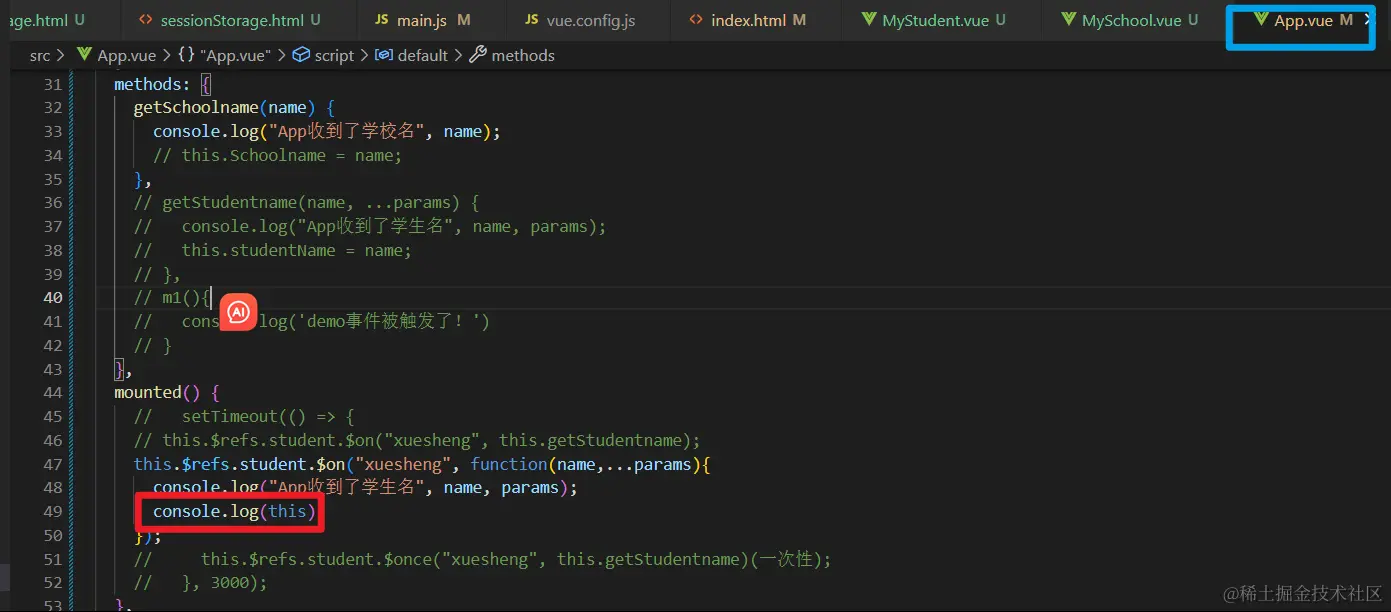Click the 'mounted() {' hook line
This screenshot has width=1391, height=612.
click(x=166, y=392)
